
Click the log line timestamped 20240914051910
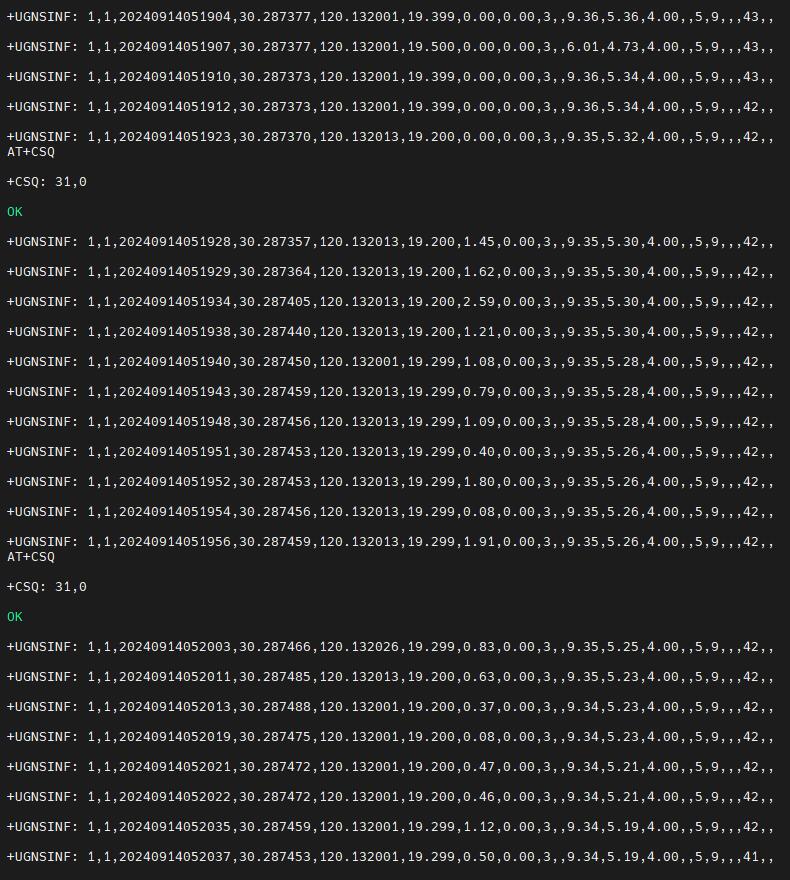pos(391,77)
